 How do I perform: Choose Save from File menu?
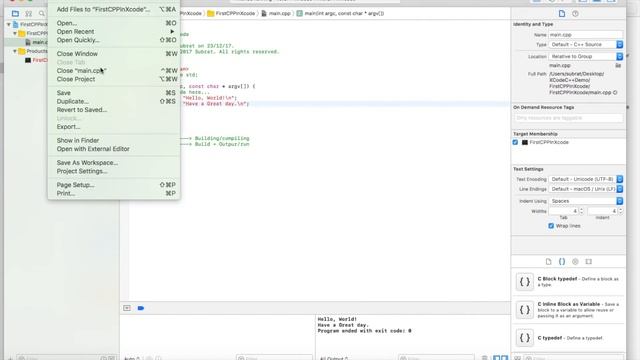point(114,93)
